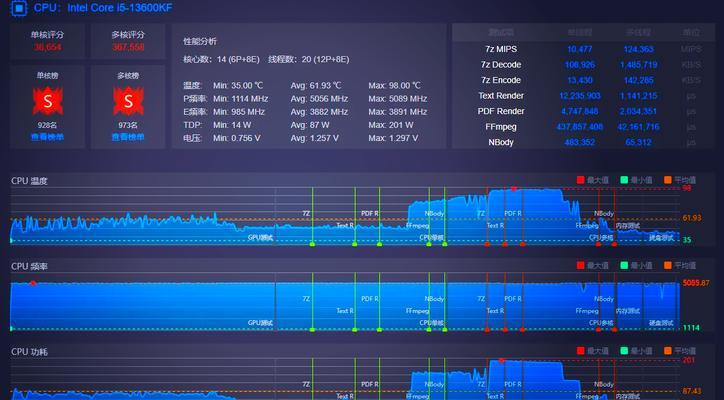Select the 多核评分 score value

tap(128, 47)
